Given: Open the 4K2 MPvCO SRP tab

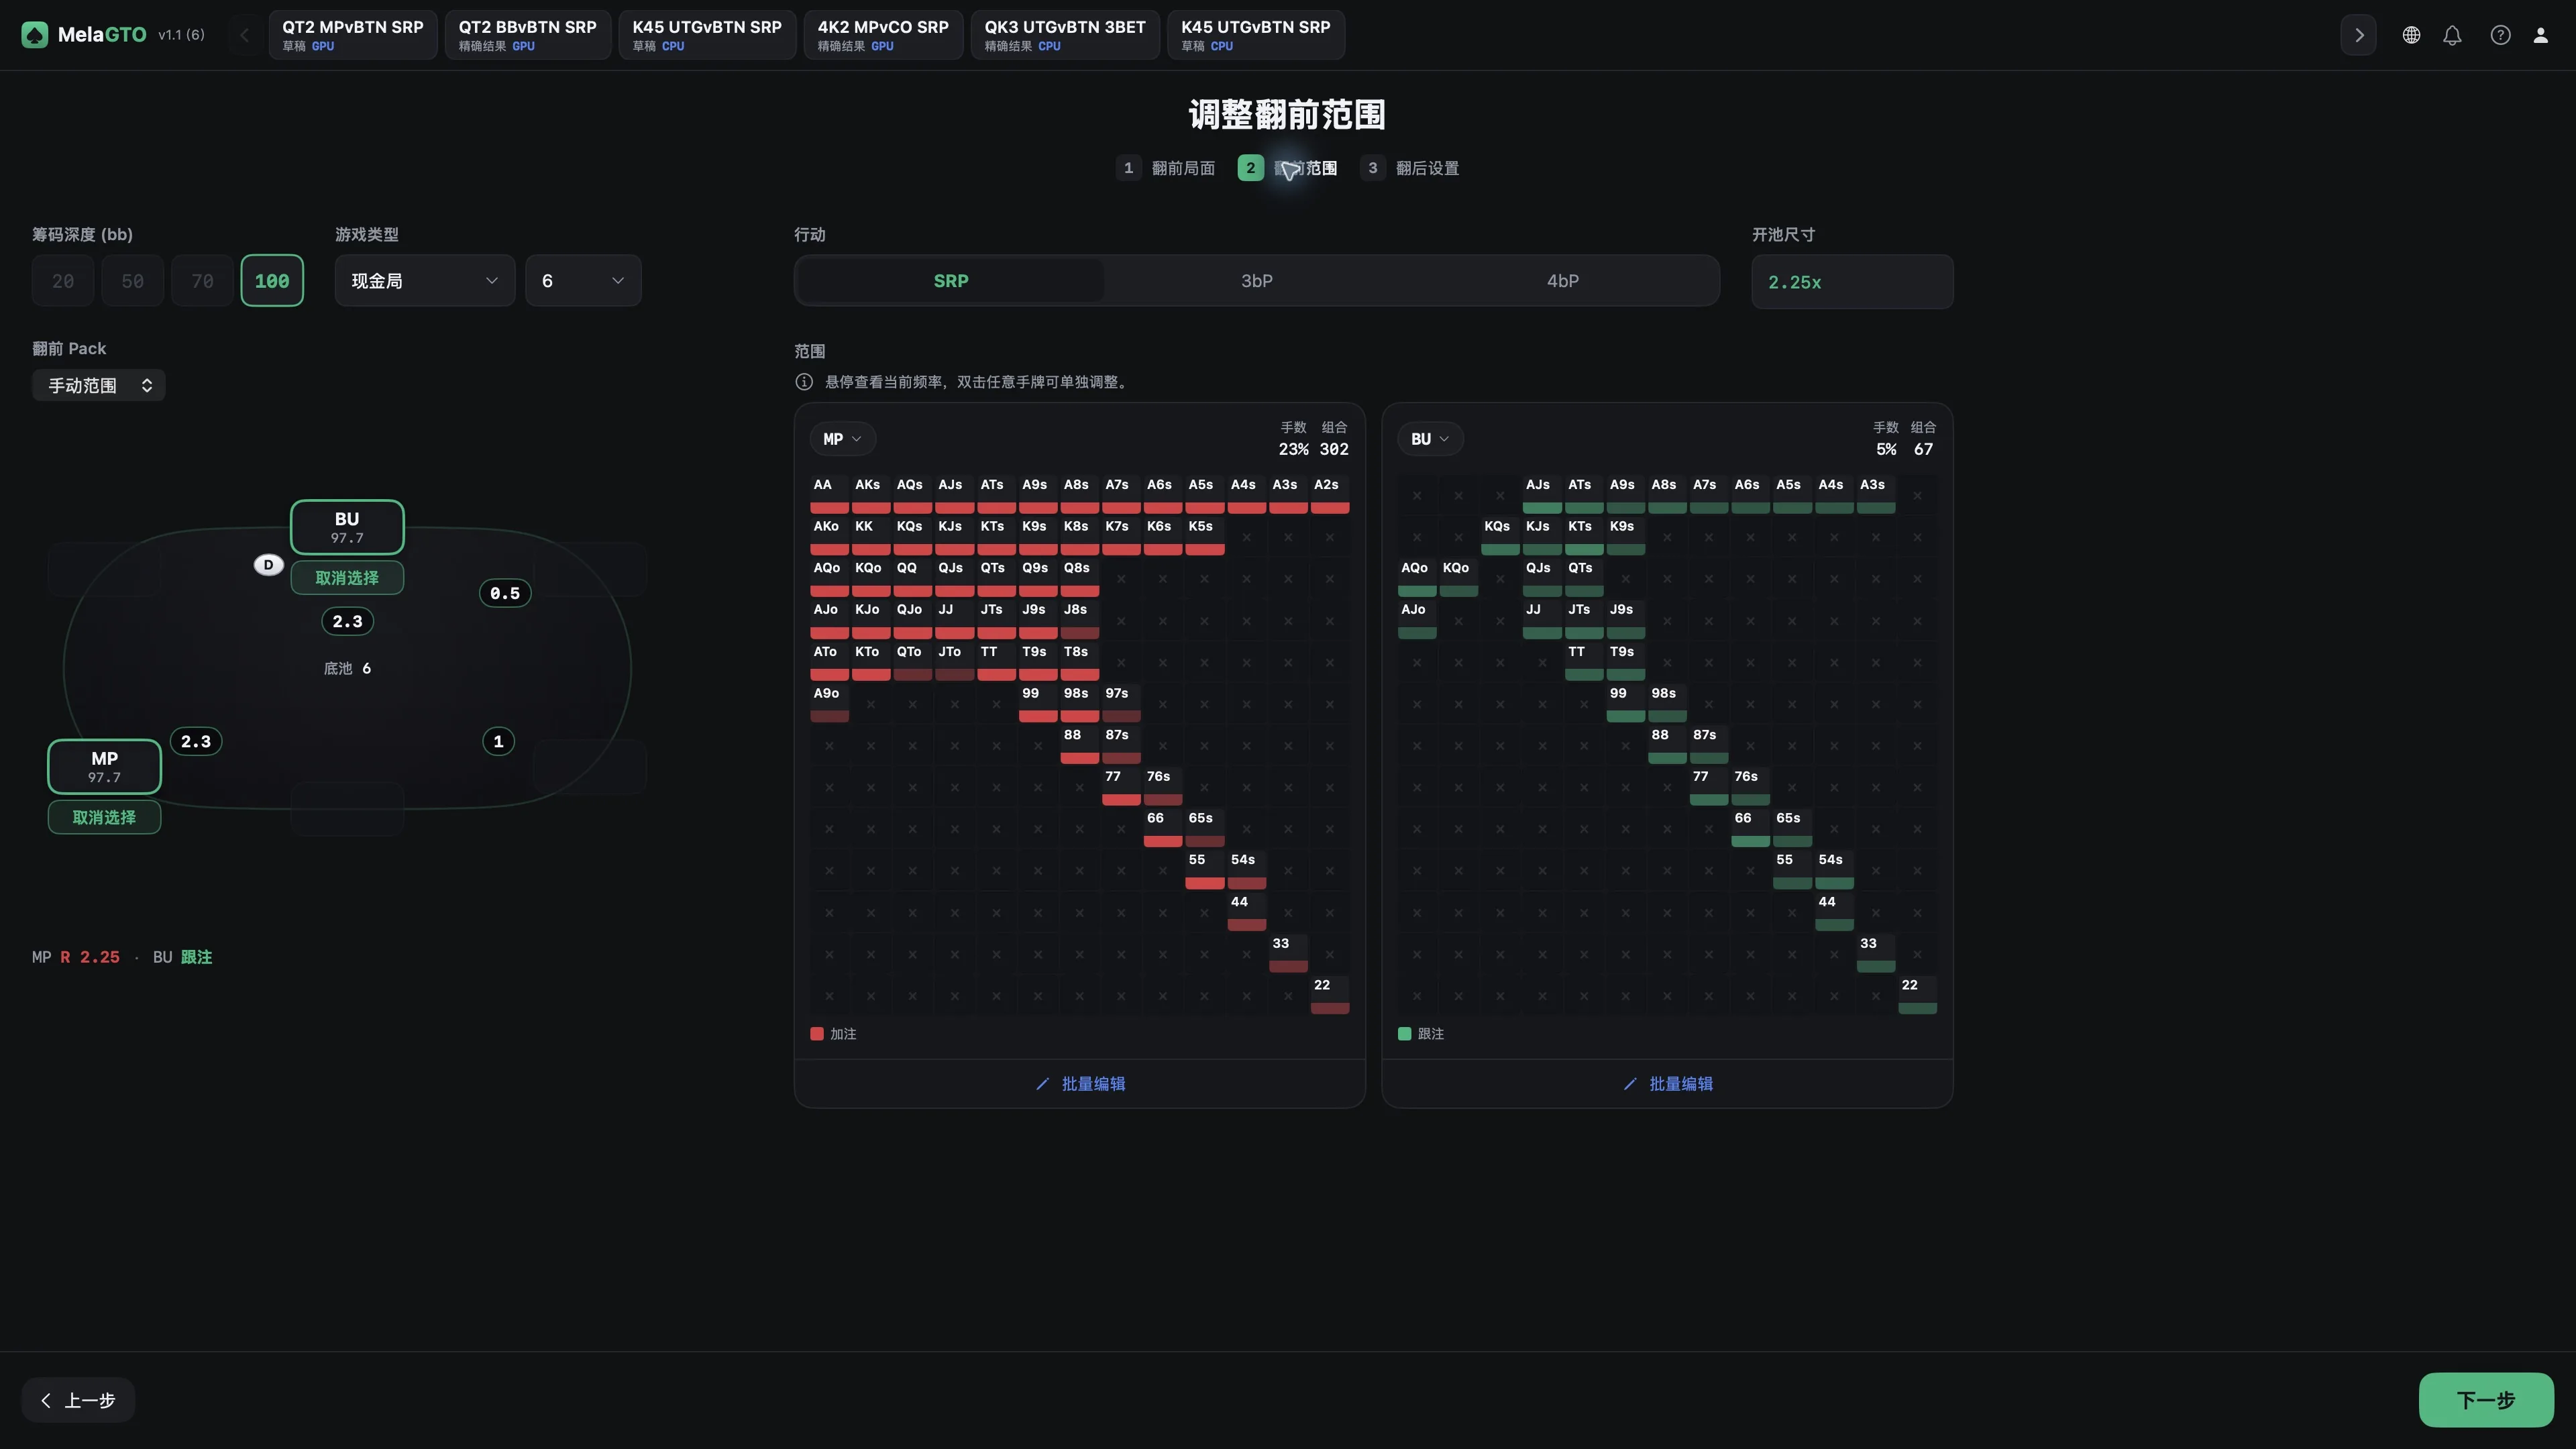Looking at the screenshot, I should click(x=883, y=35).
